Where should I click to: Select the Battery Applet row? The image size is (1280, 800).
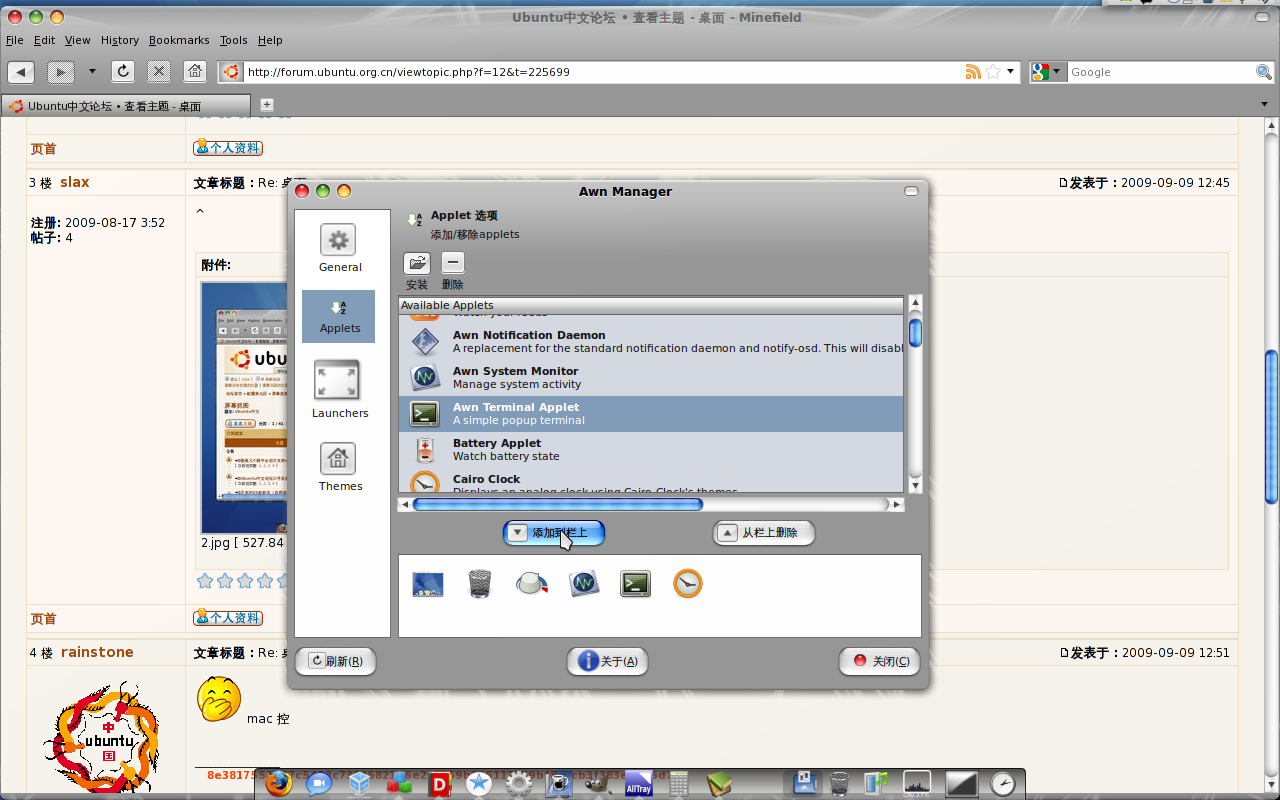[651, 450]
